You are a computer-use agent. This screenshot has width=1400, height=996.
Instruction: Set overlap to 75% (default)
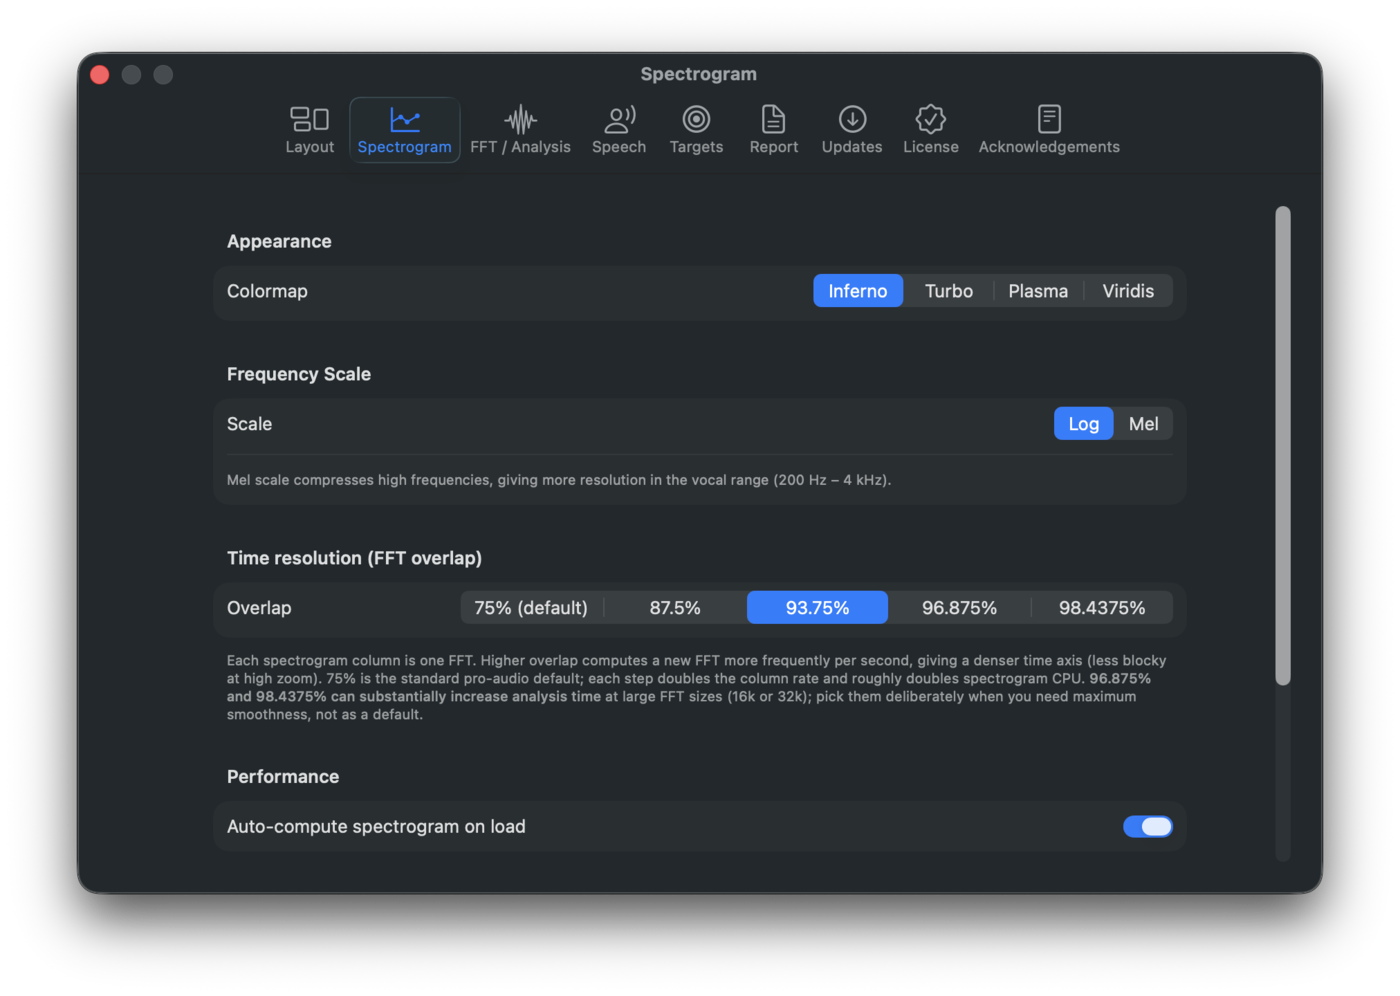[x=531, y=608]
